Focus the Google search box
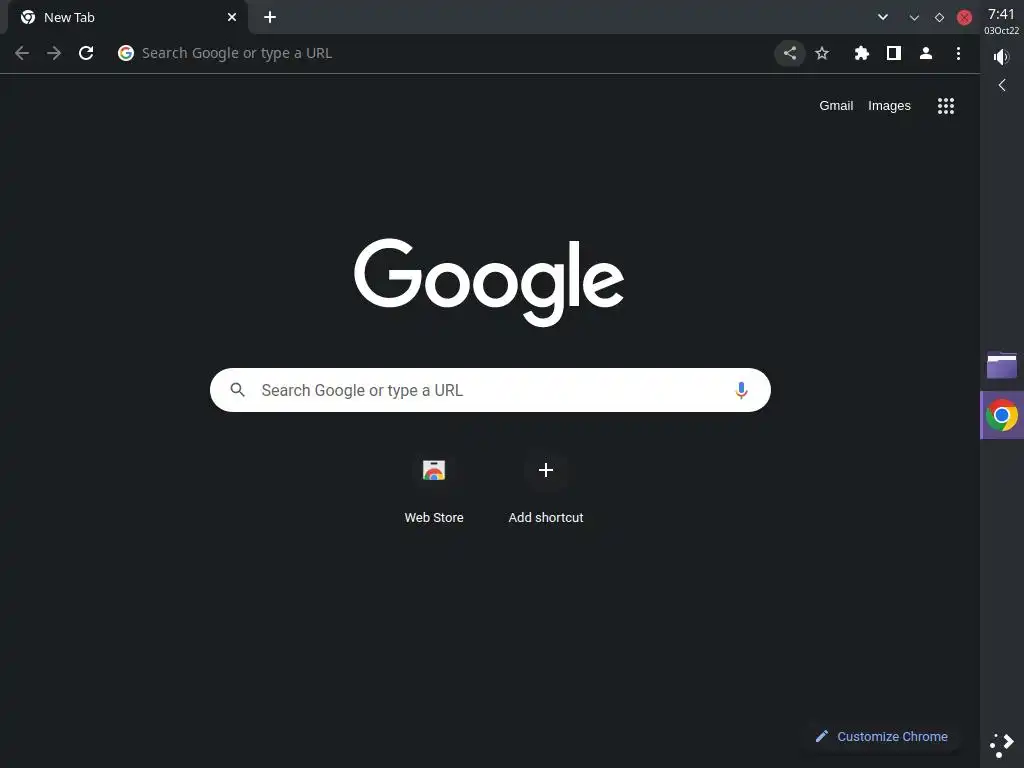Screen dimensions: 1024x768 click(490, 390)
